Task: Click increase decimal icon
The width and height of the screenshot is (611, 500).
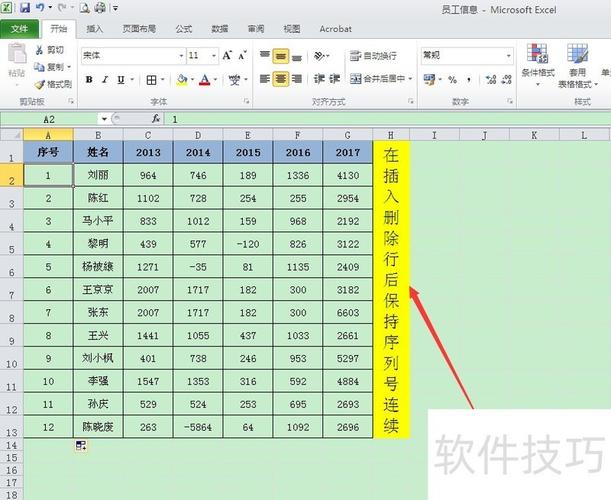Action: point(491,80)
